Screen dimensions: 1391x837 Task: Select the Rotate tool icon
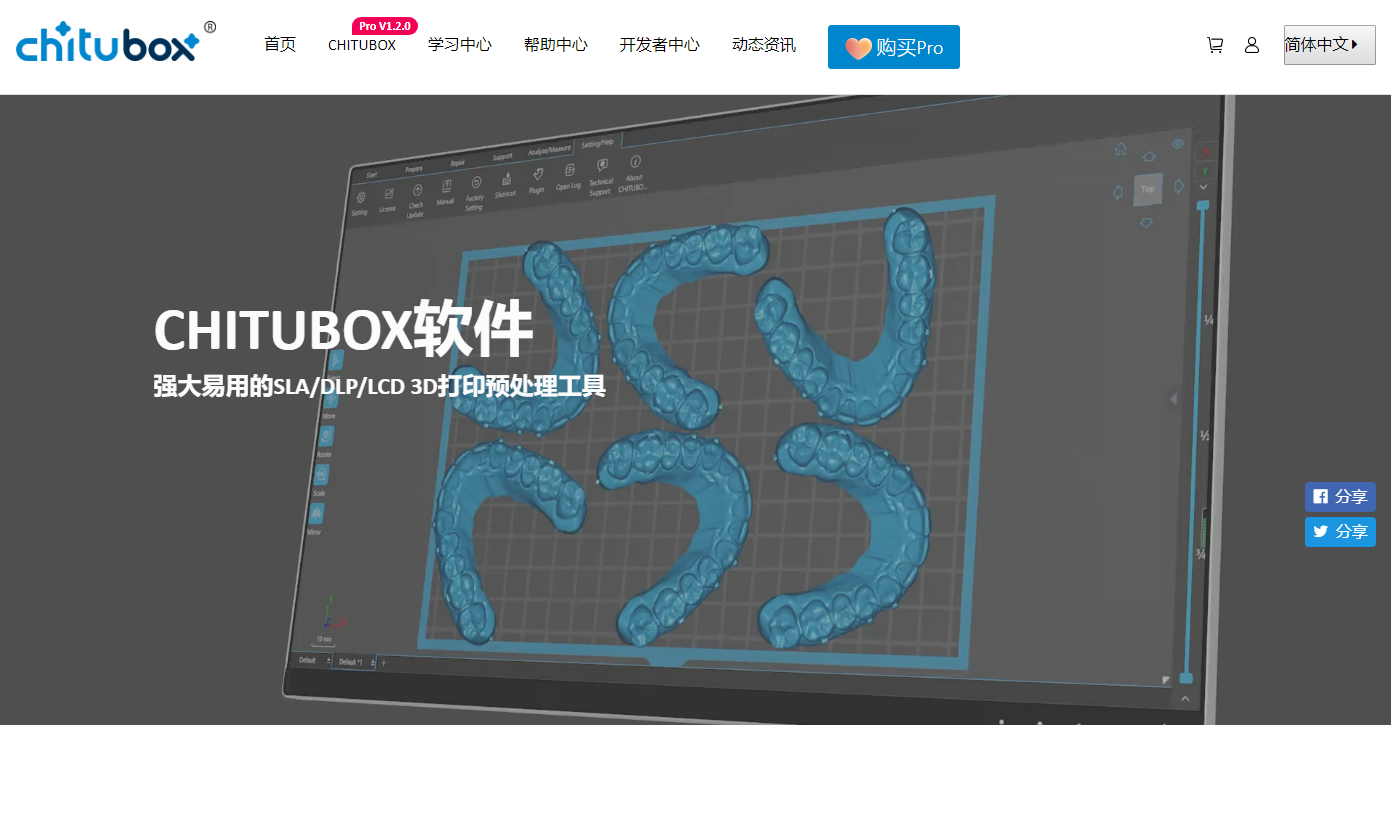point(328,436)
